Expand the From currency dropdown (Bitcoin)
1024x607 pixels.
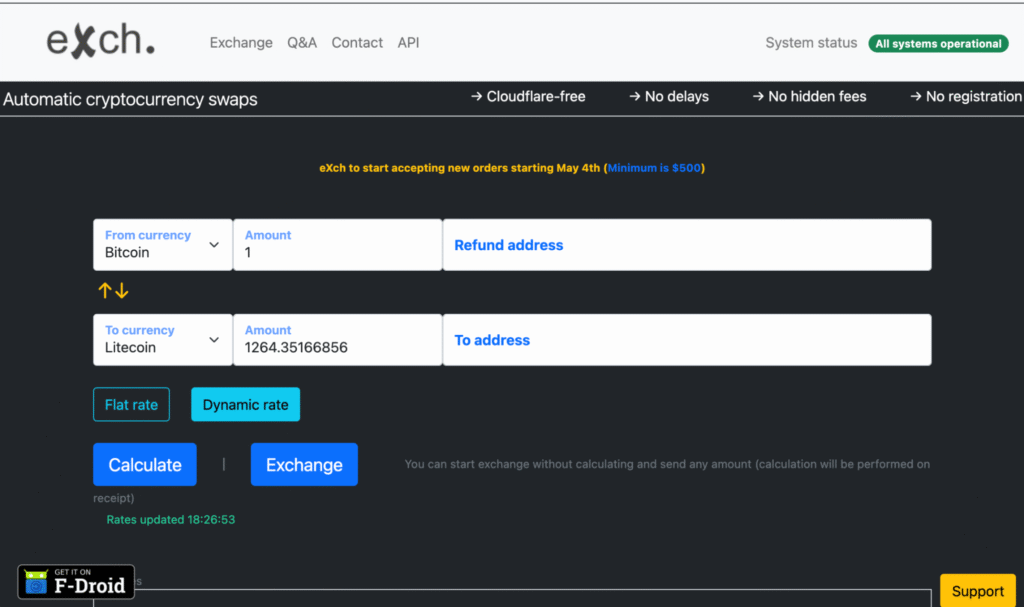[x=163, y=244]
